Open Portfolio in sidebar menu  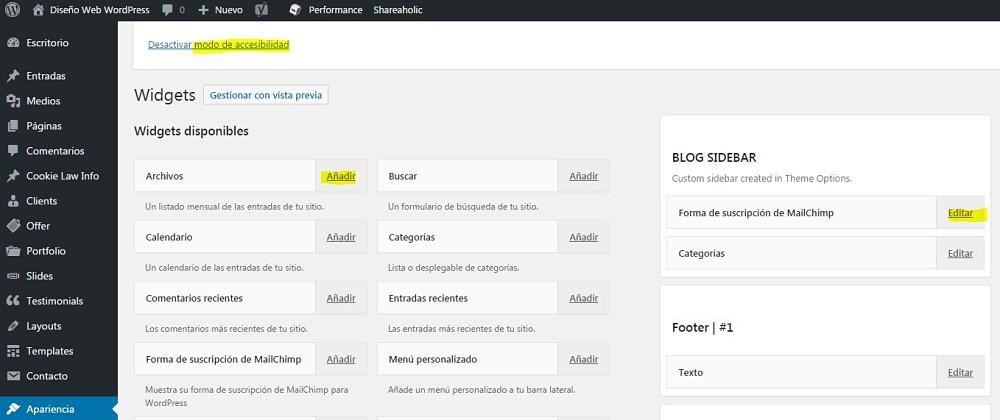[46, 251]
